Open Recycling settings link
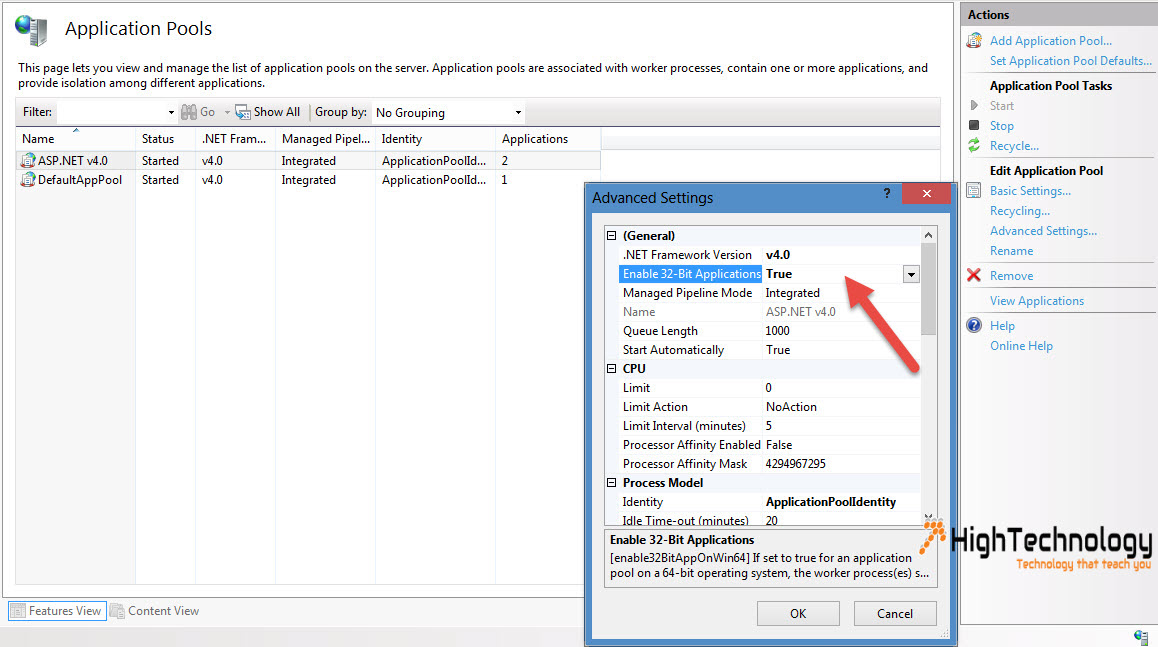Image resolution: width=1158 pixels, height=647 pixels. (1020, 210)
